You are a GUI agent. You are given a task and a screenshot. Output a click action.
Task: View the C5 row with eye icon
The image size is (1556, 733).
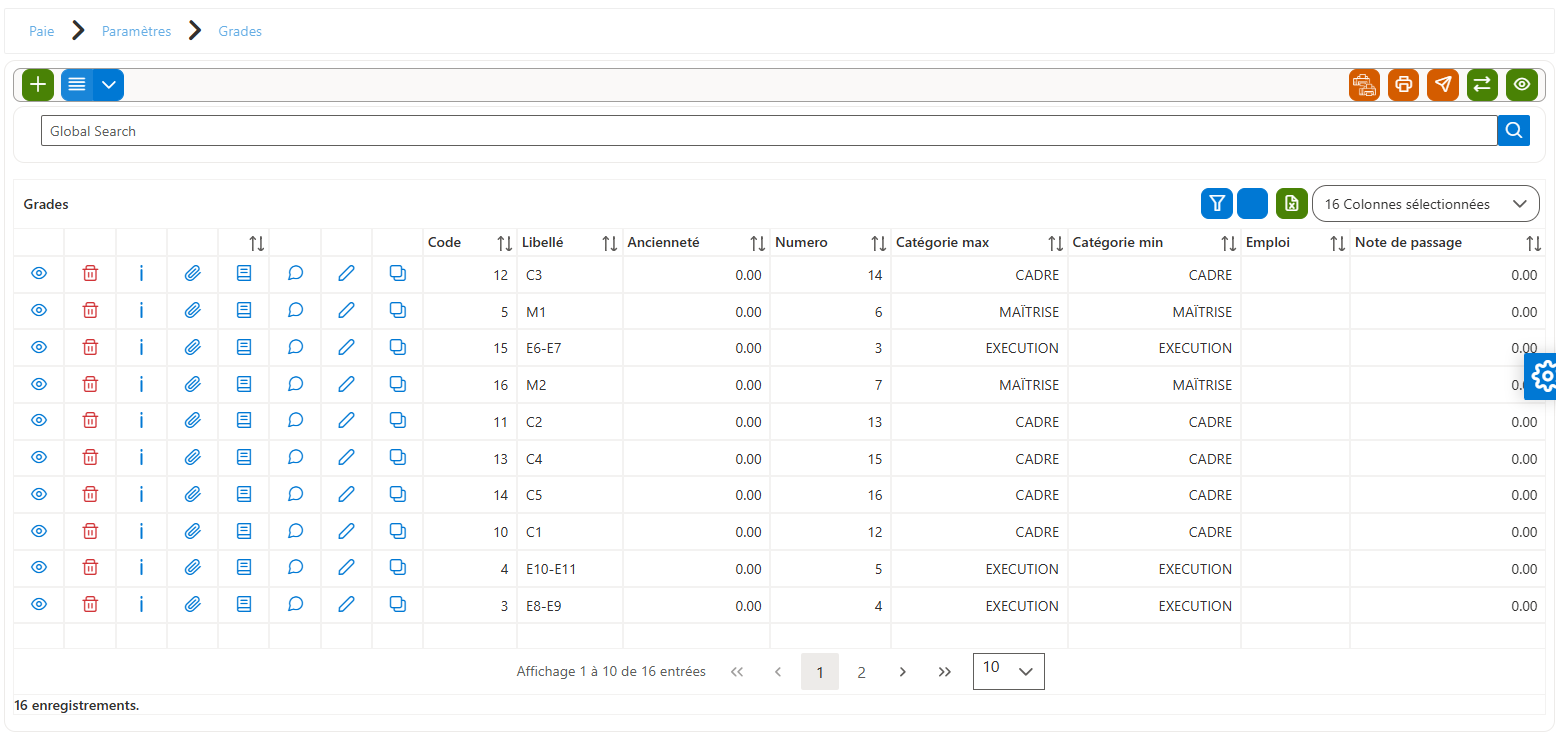tap(39, 494)
